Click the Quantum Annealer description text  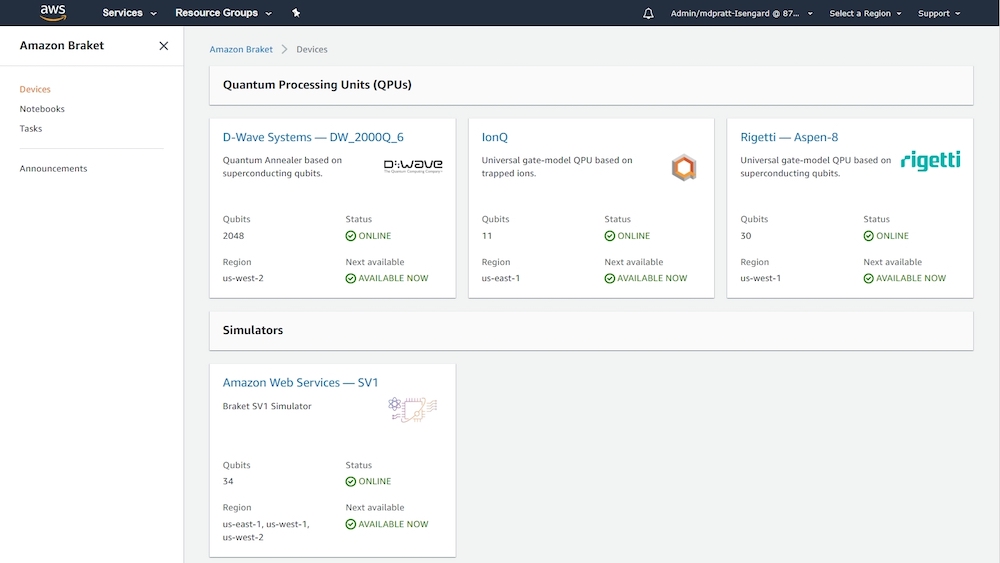coord(282,167)
